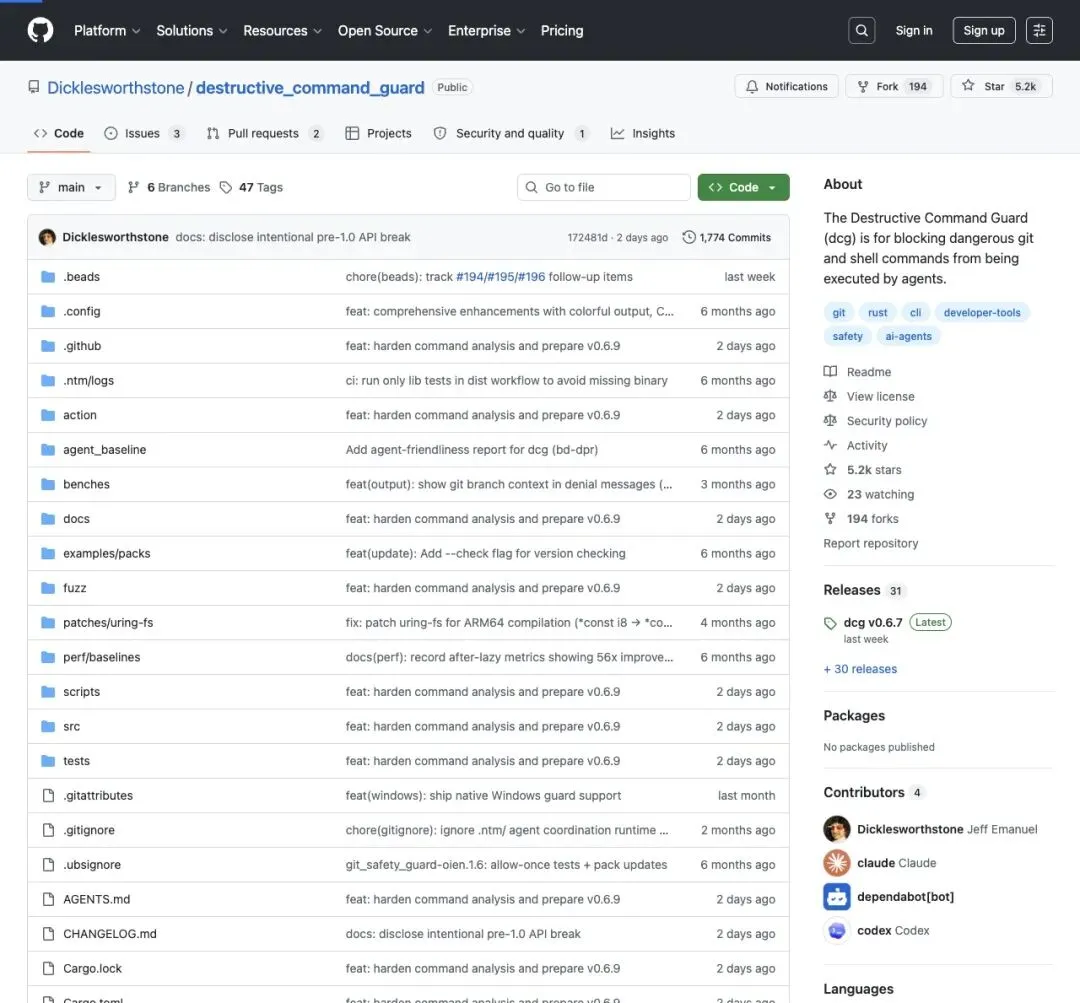
Task: Click the Sign up button
Action: [x=984, y=30]
